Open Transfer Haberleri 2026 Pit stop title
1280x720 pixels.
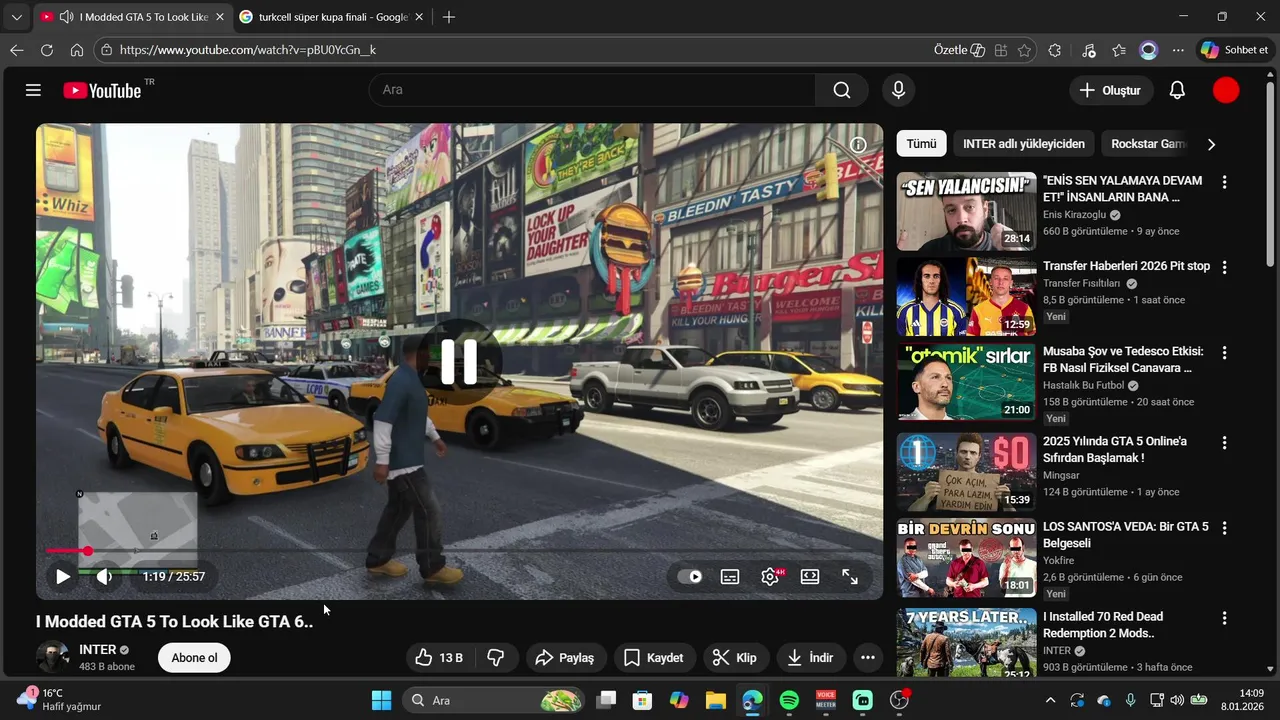[x=1126, y=266]
